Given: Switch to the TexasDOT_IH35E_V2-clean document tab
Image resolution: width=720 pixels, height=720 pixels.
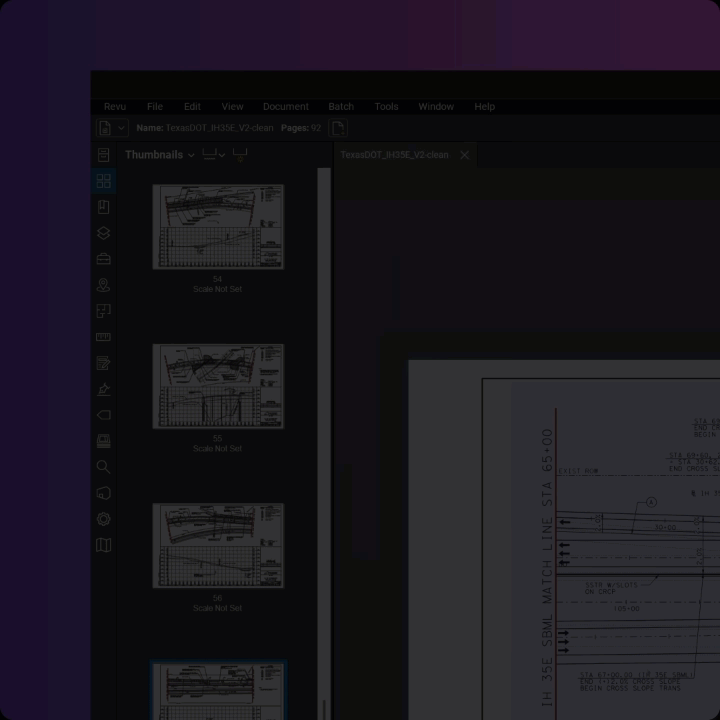Looking at the screenshot, I should (394, 155).
